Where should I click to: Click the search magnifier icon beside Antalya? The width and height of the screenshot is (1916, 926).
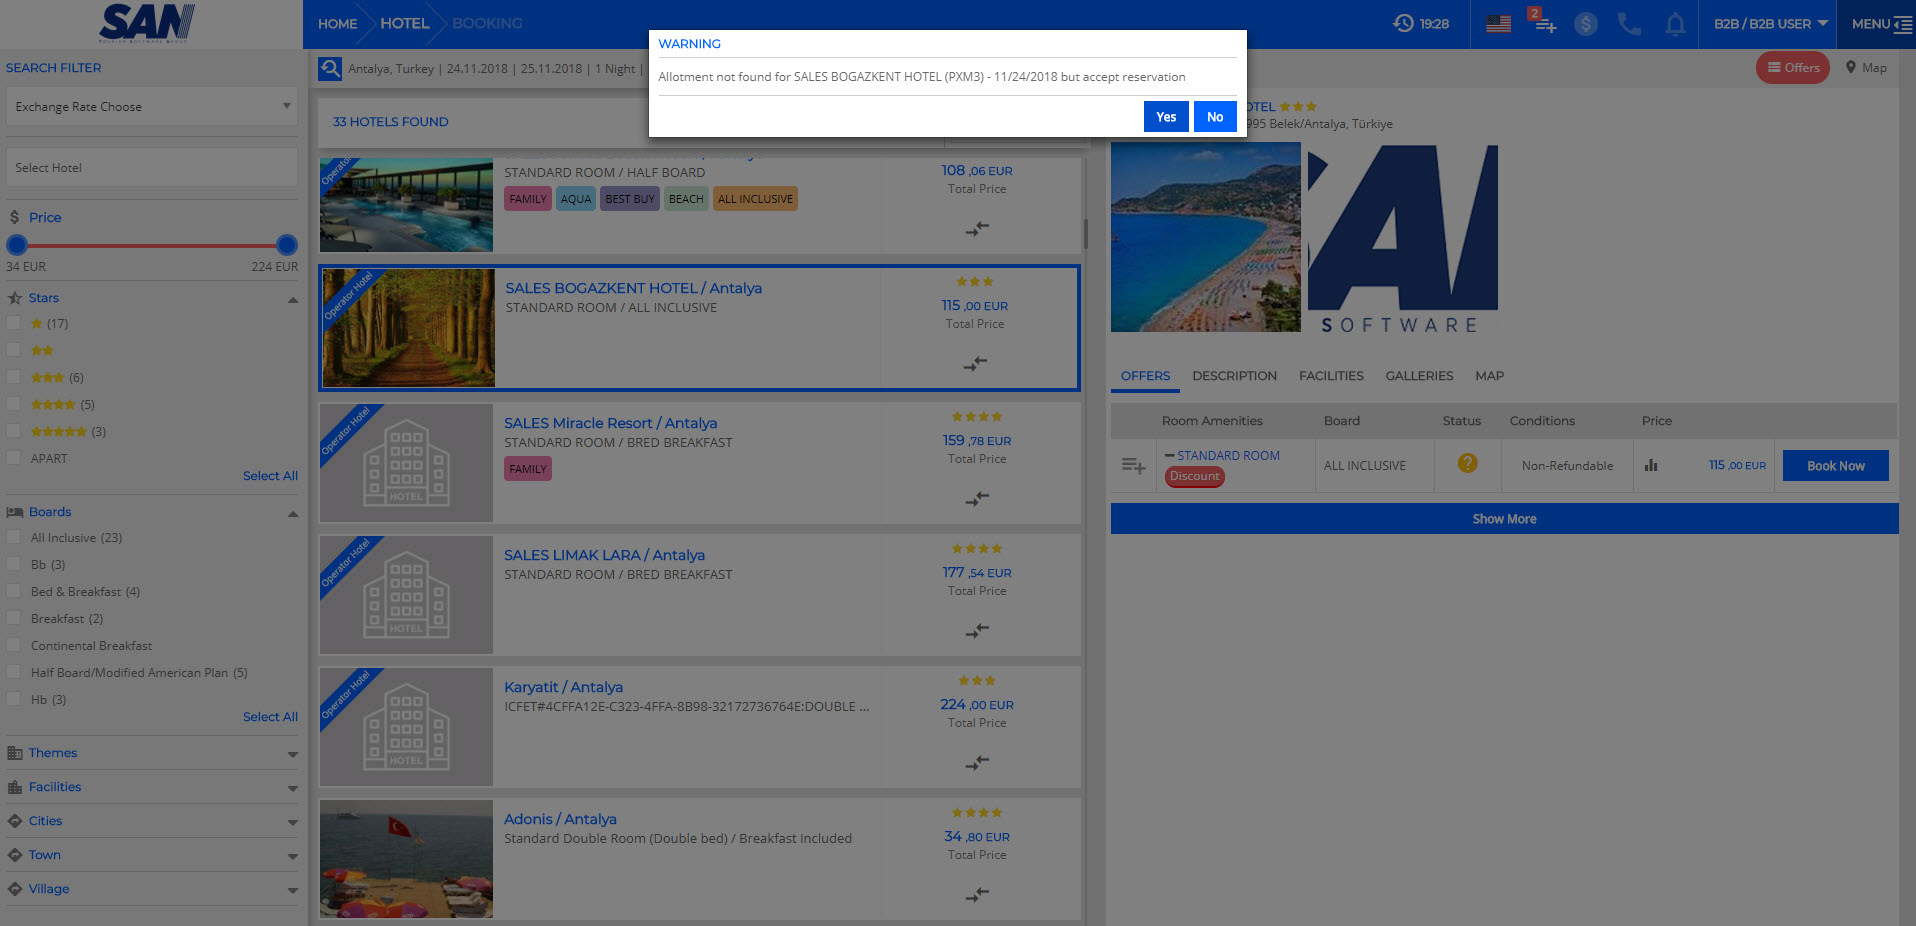coord(330,69)
